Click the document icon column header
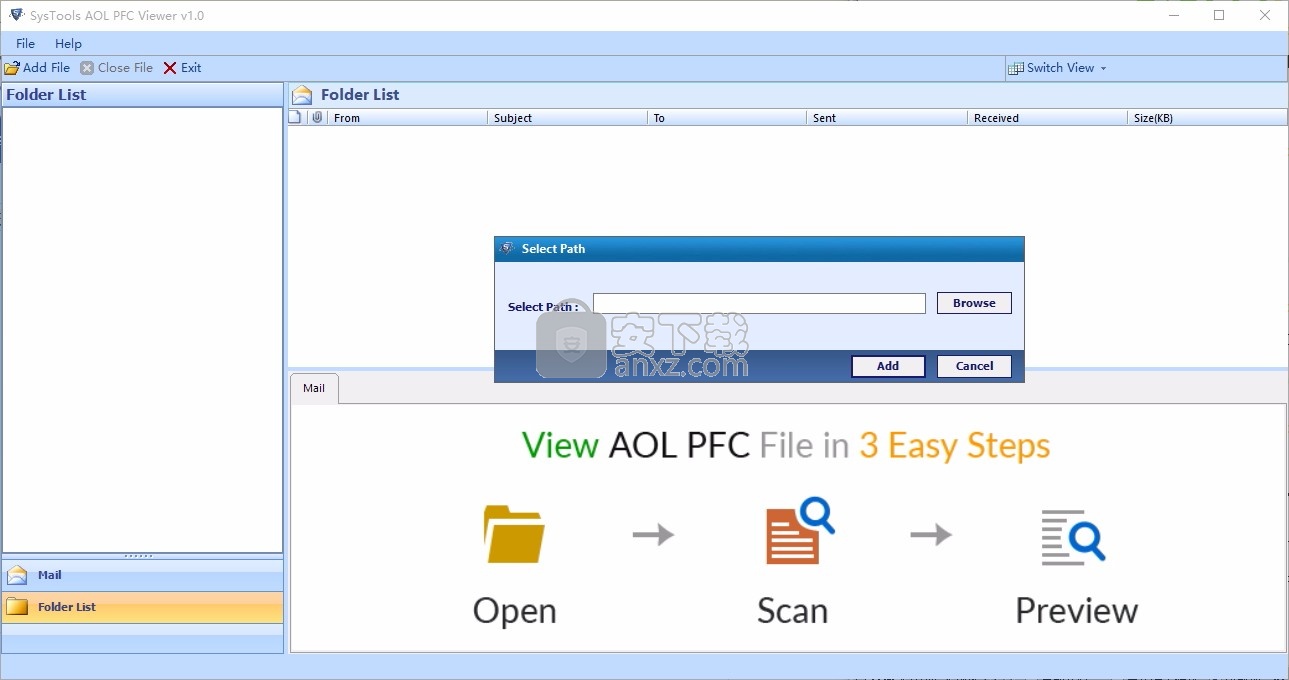This screenshot has width=1289, height=680. pos(295,117)
